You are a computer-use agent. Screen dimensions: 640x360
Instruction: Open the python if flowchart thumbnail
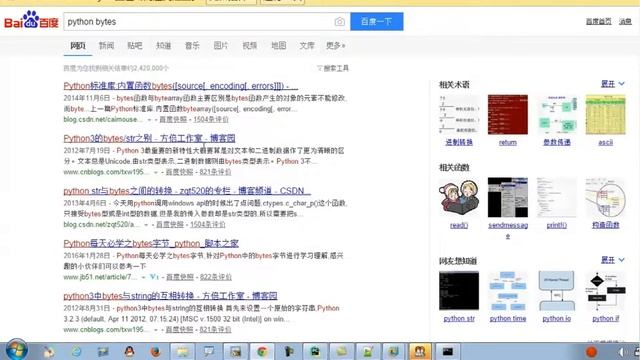(x=605, y=291)
